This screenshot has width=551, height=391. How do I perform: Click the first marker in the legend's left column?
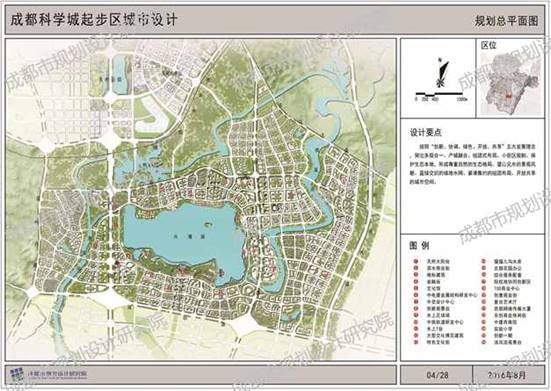click(416, 261)
